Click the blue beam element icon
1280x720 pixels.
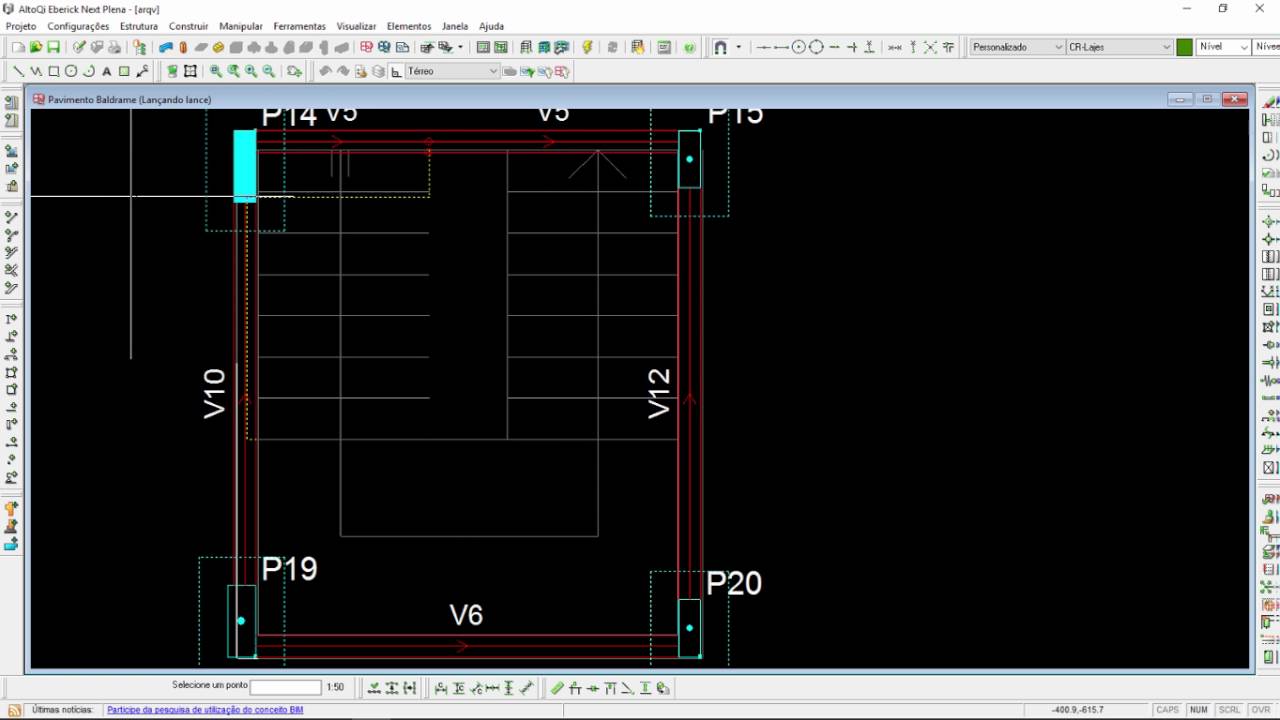(166, 47)
